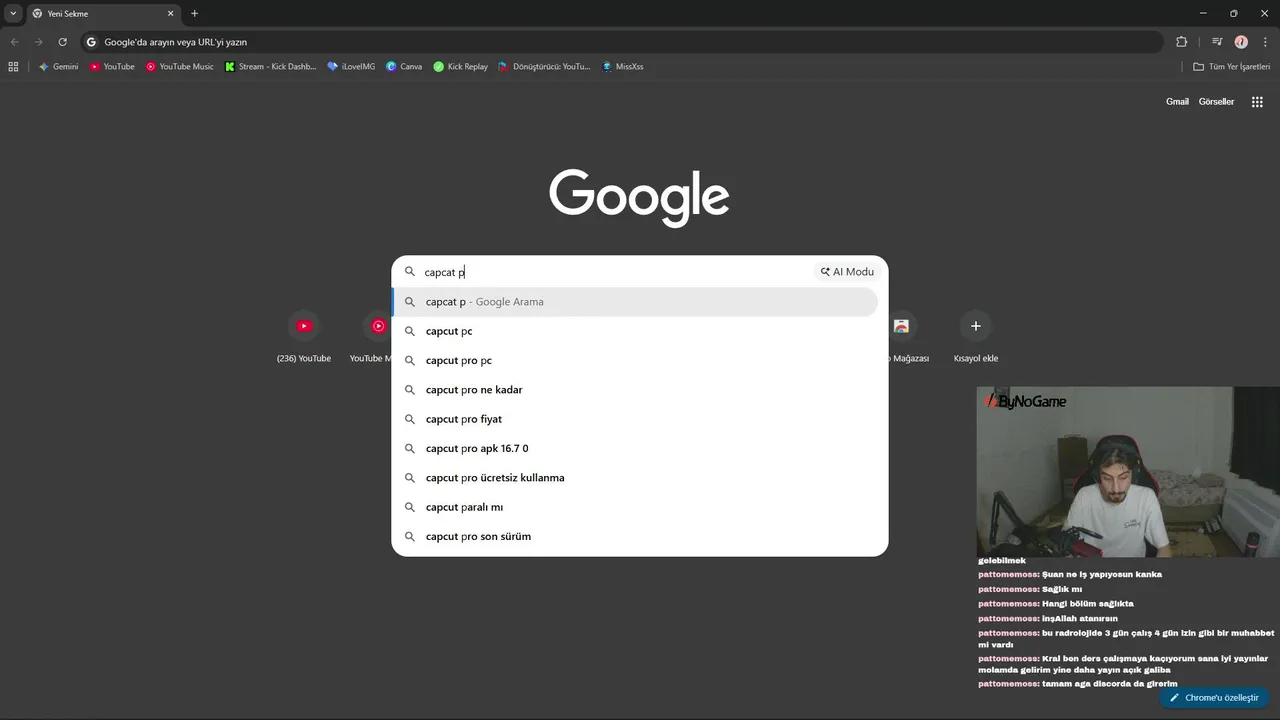Click the browser back arrow

pos(14,42)
